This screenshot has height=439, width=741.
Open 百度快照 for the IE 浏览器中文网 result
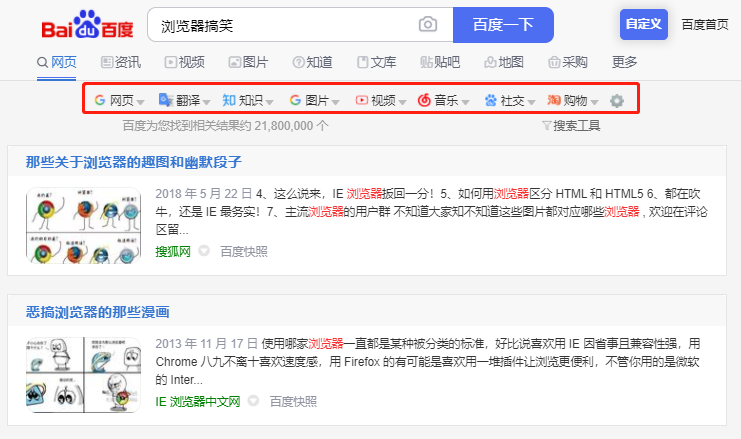293,401
